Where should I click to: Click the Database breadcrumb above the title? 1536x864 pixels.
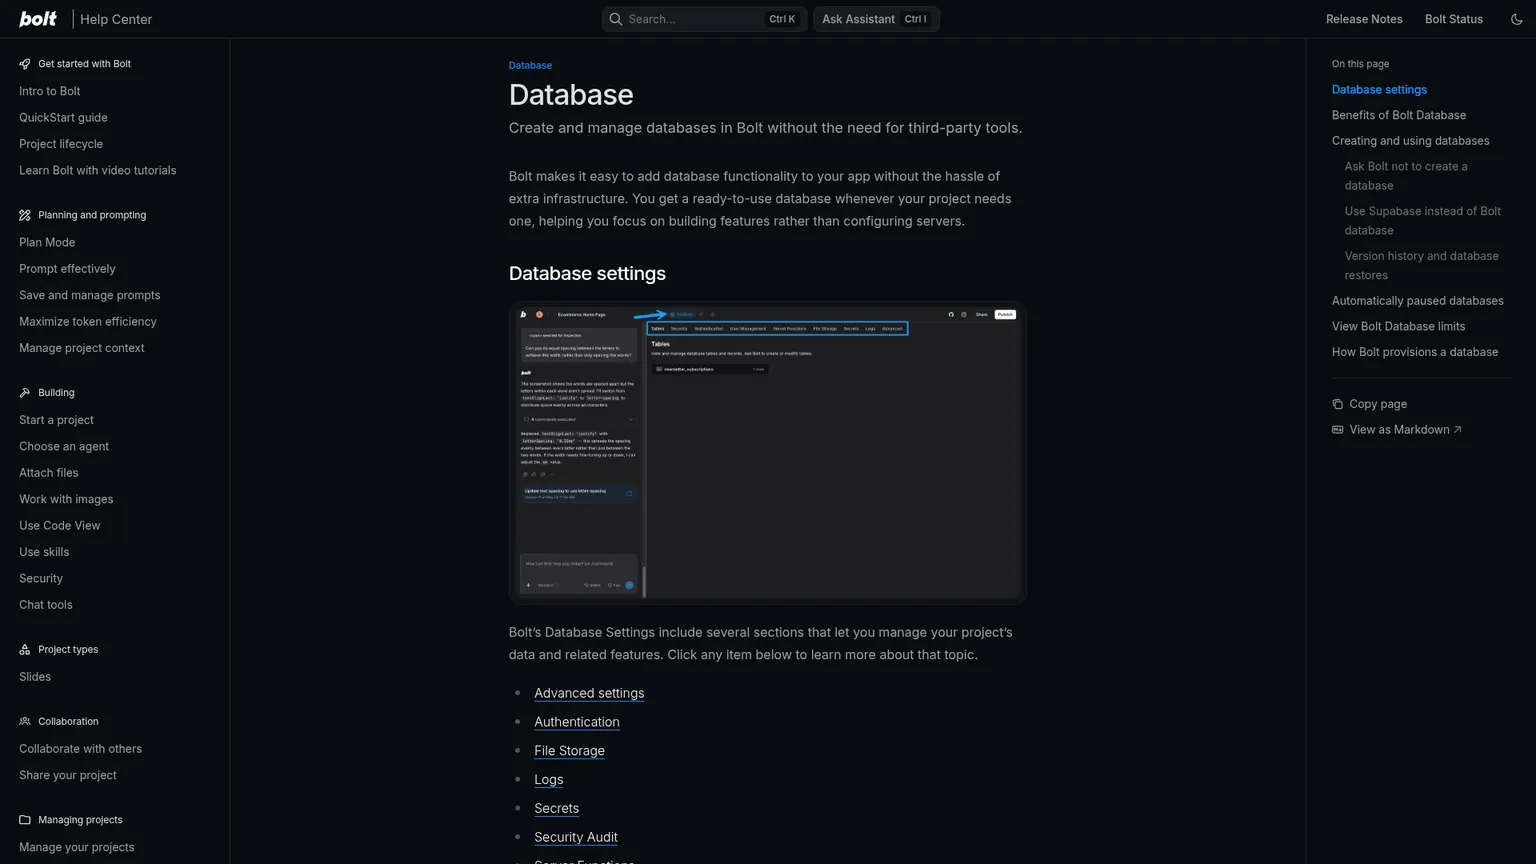tap(530, 66)
